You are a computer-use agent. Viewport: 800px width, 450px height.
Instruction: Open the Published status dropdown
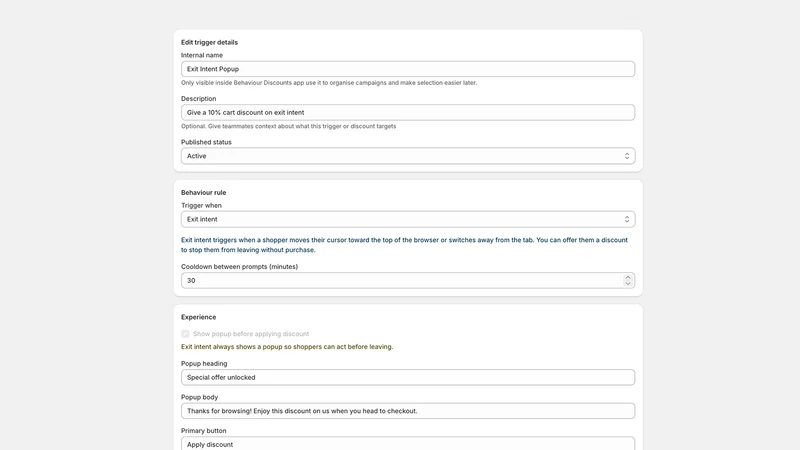coord(408,156)
